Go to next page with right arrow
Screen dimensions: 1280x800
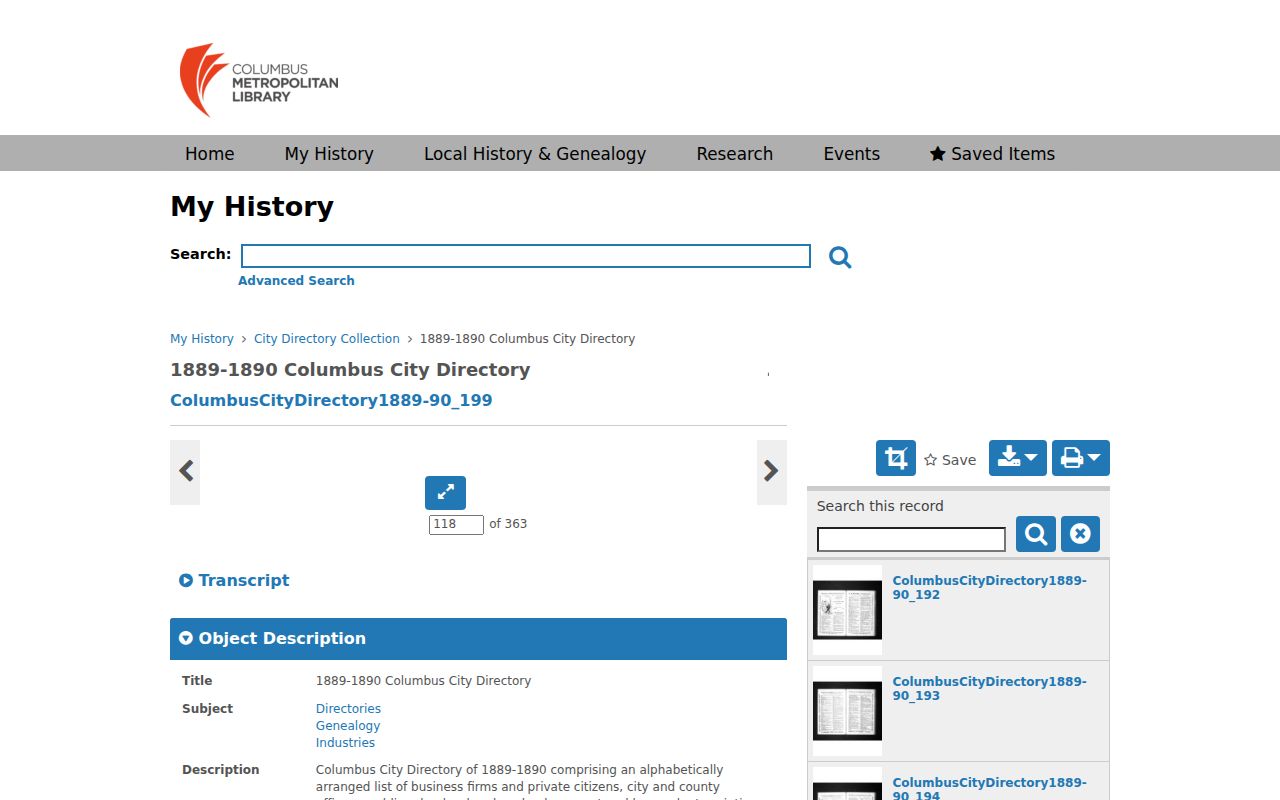[771, 472]
